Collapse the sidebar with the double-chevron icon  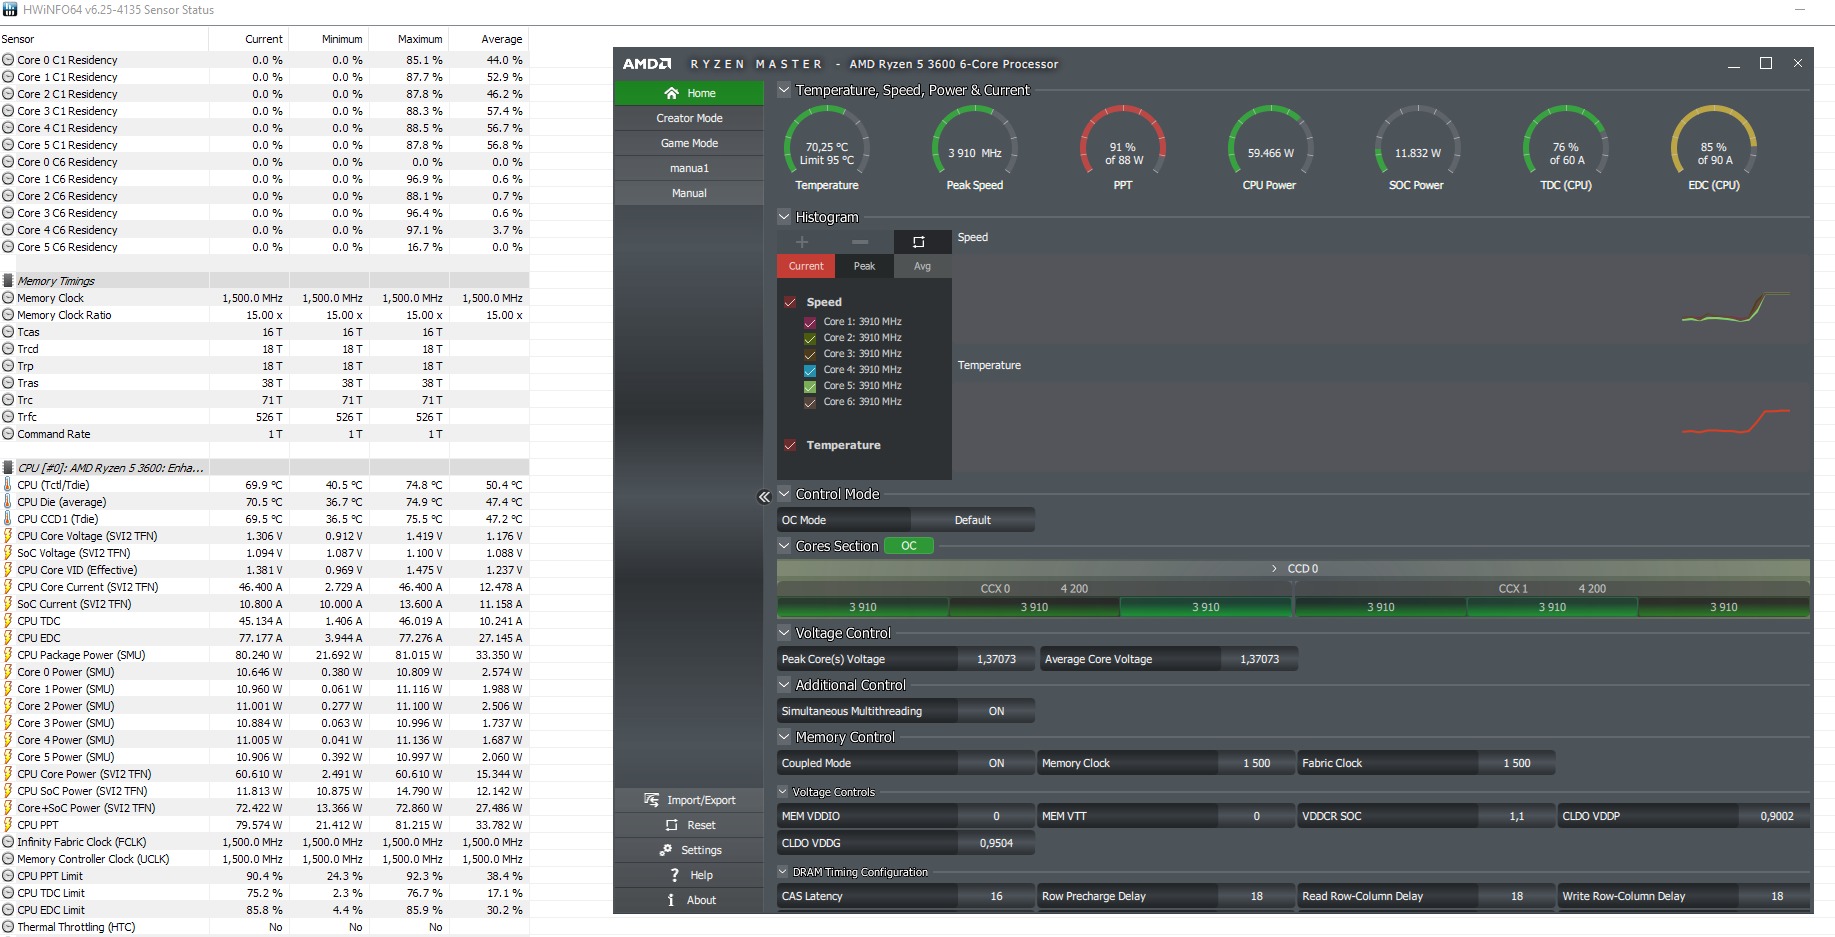764,496
